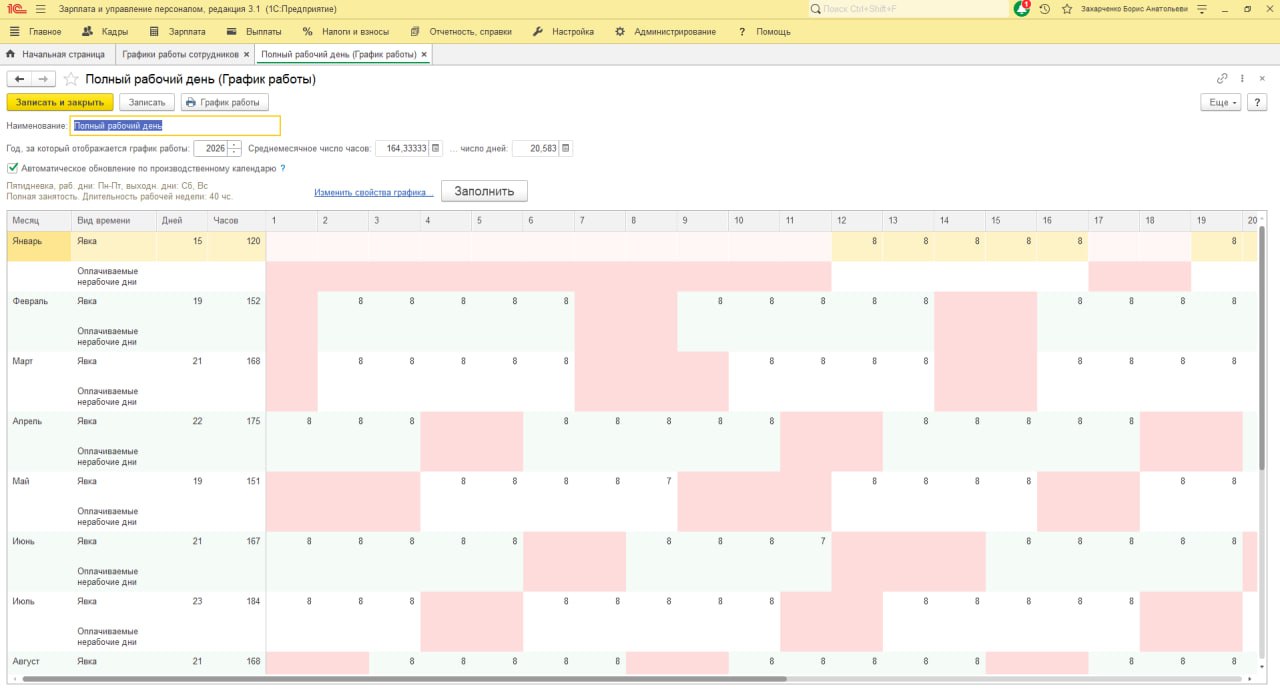Open the Еще dropdown menu
Viewport: 1280px width, 691px height.
coord(1219,101)
